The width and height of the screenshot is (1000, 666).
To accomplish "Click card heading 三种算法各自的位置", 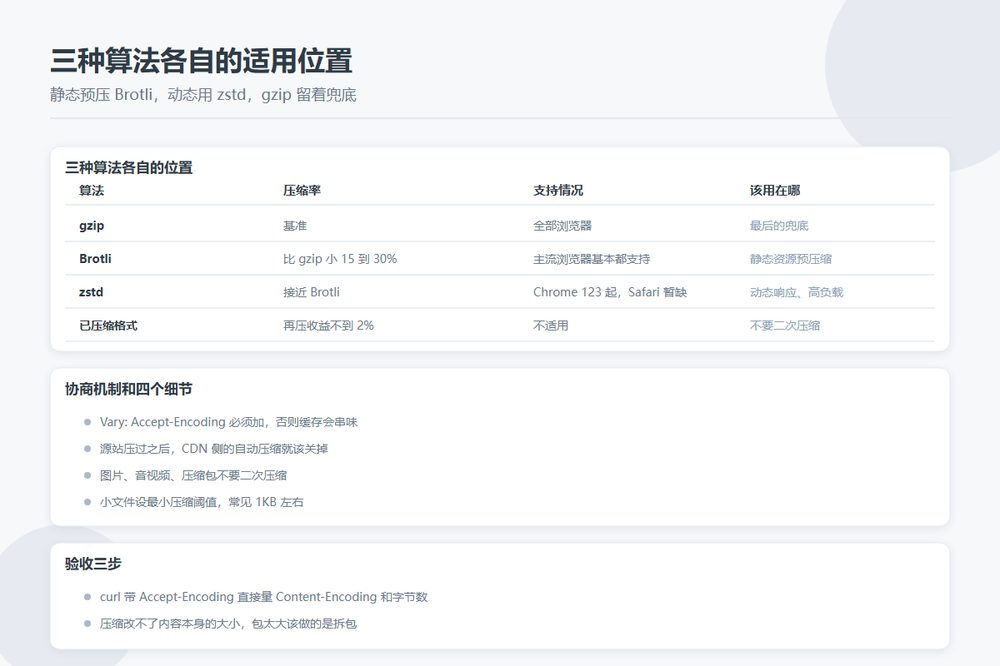I will click(129, 168).
